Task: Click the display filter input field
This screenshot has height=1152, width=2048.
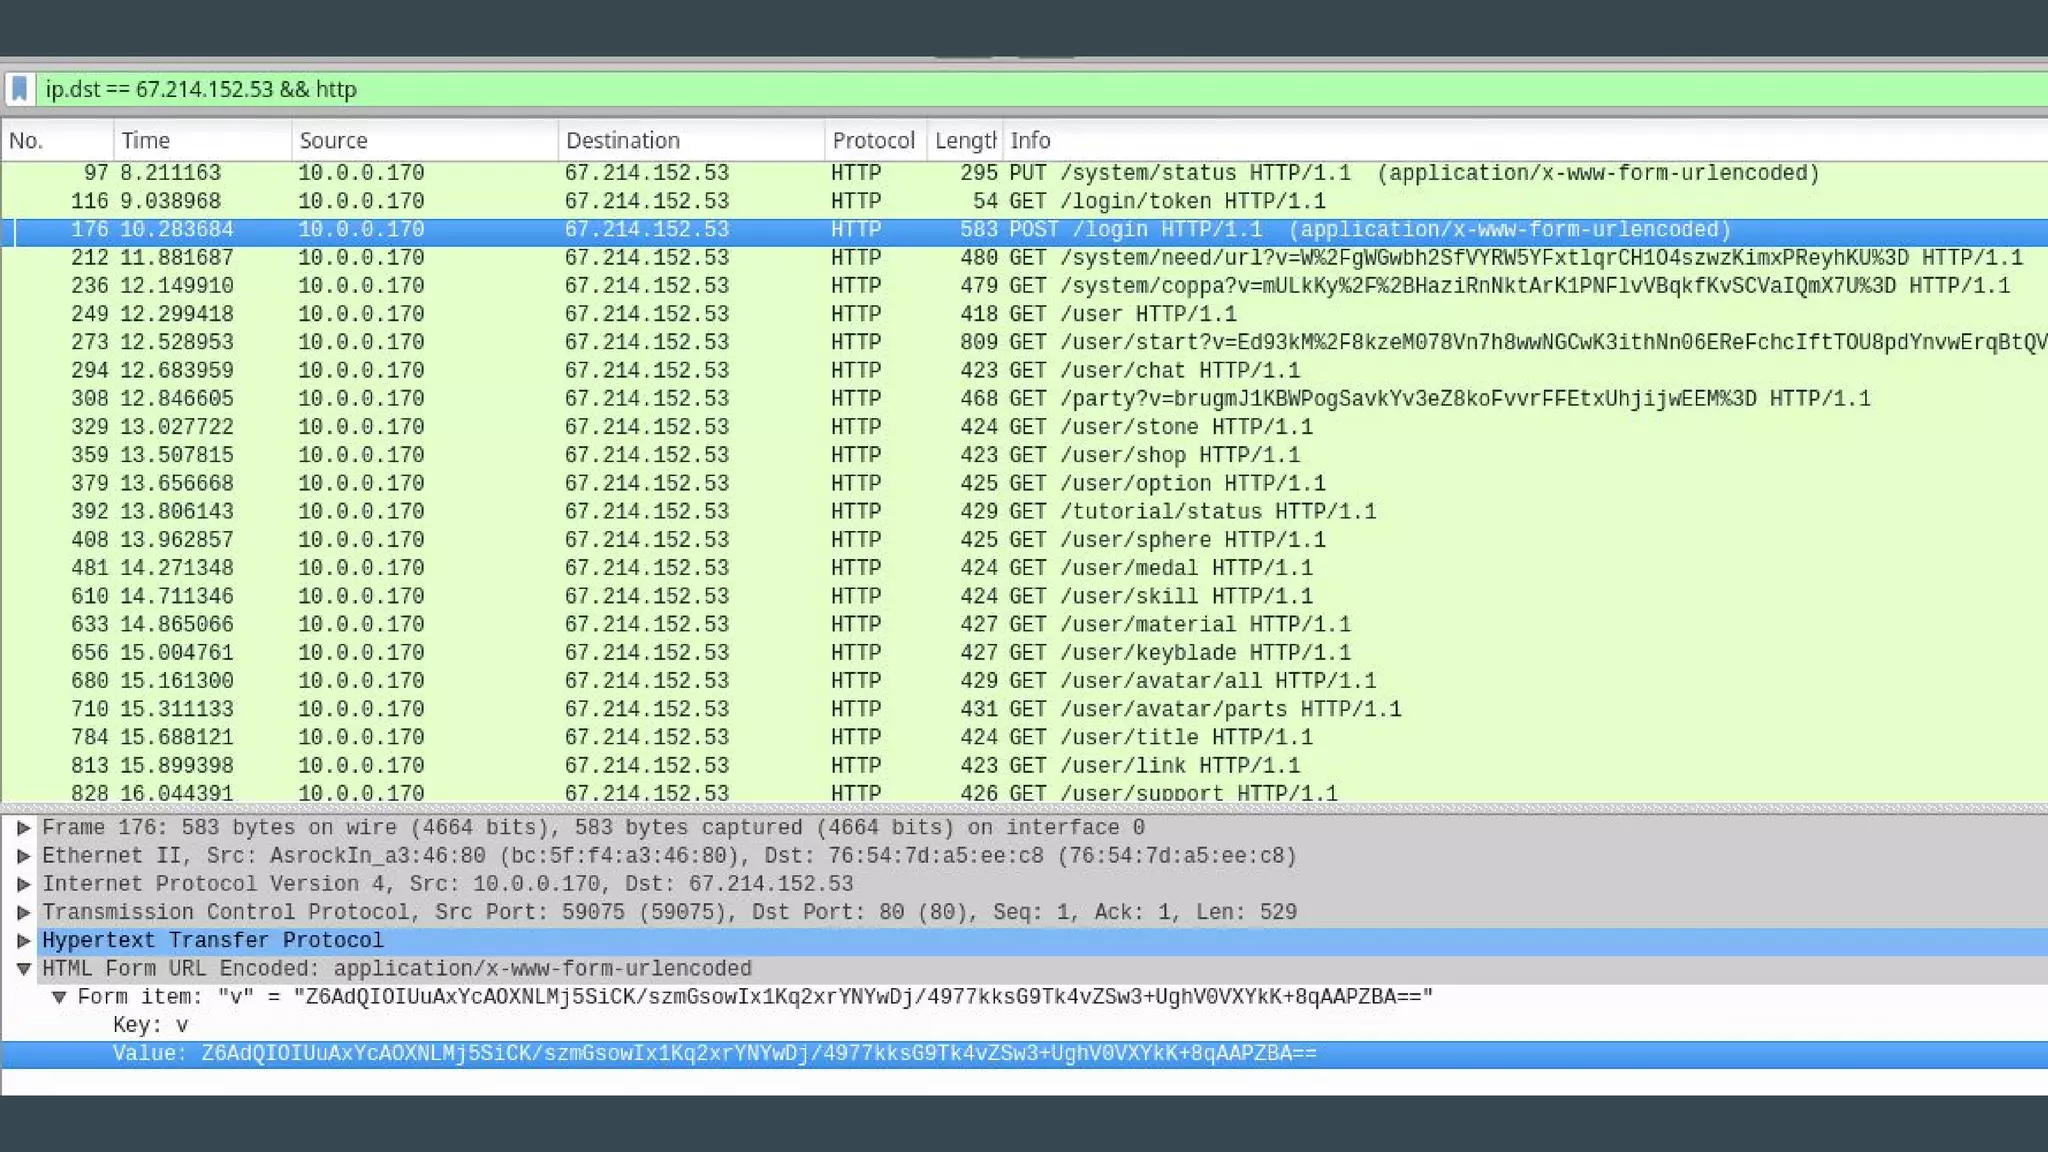Action: pyautogui.click(x=1000, y=89)
